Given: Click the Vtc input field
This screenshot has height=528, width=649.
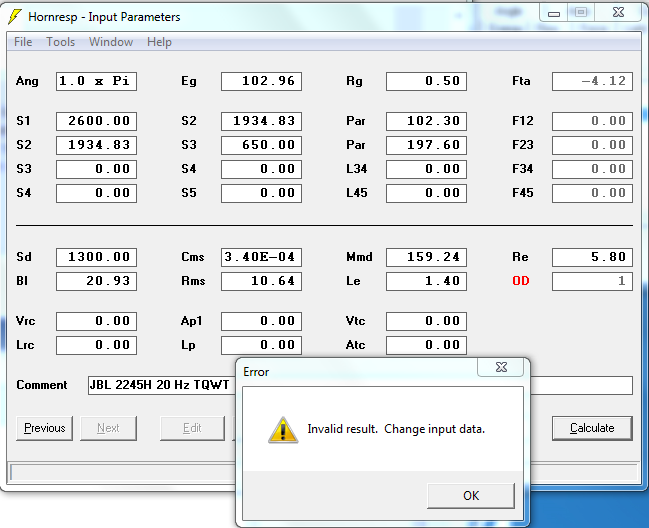Looking at the screenshot, I should click(x=426, y=322).
